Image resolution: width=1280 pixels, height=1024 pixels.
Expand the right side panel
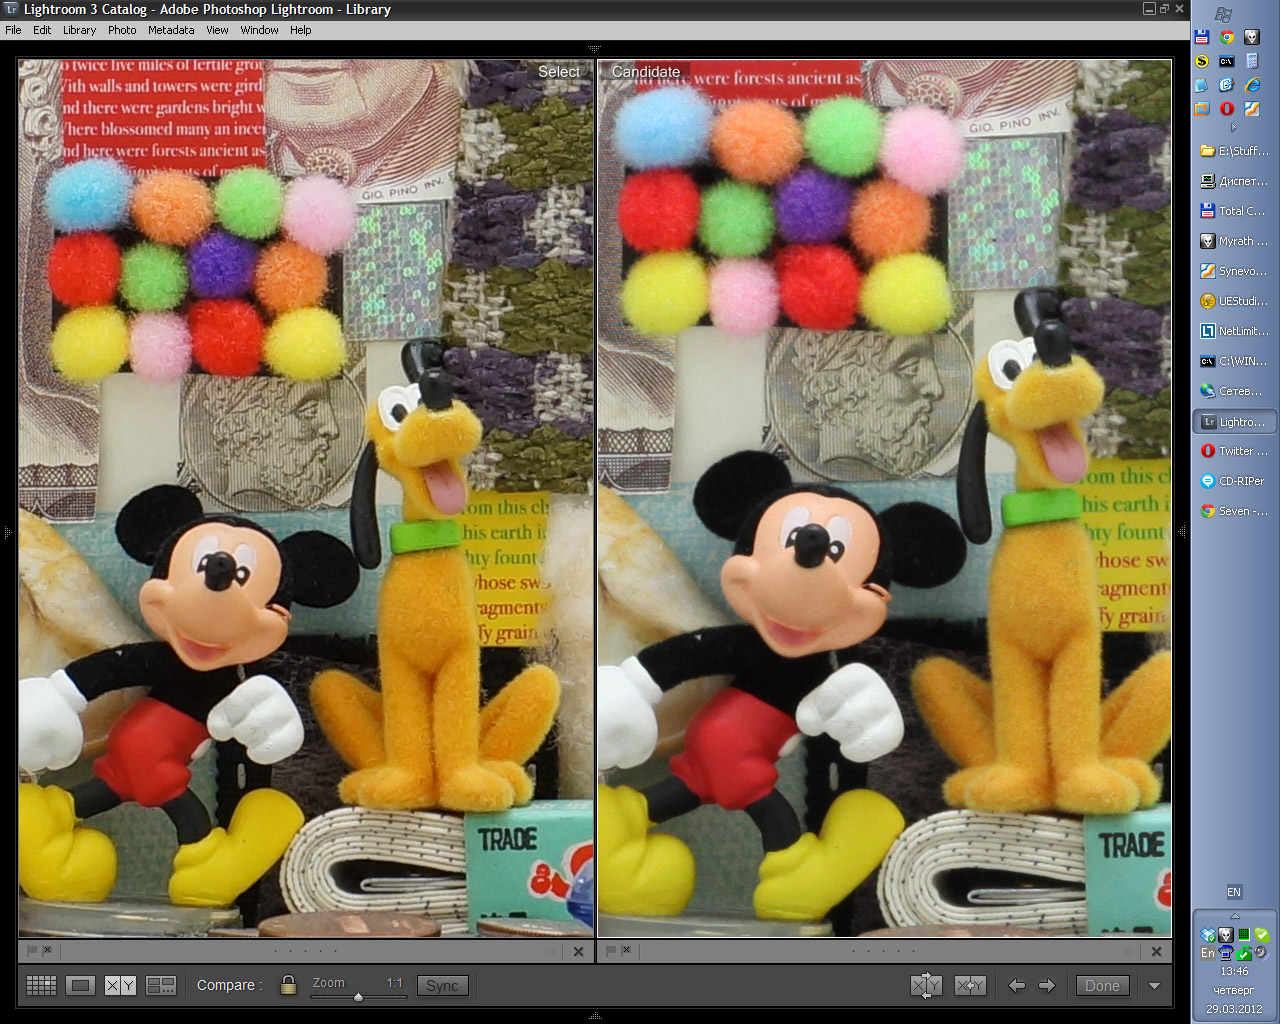click(1181, 532)
